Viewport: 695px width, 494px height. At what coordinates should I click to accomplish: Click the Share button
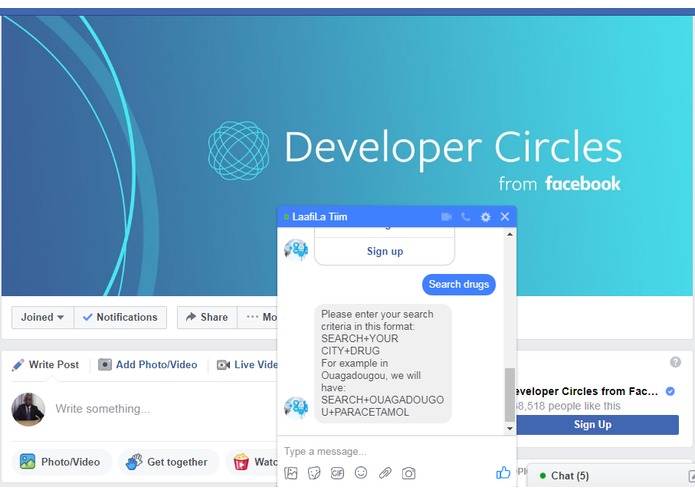[x=207, y=317]
